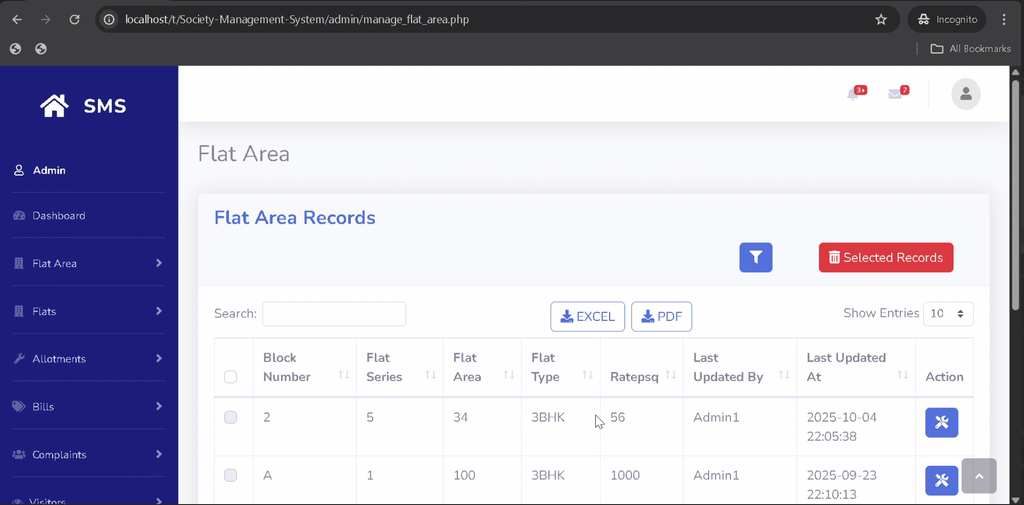Viewport: 1024px width, 505px height.
Task: Click the SMS home logo icon
Action: tap(54, 106)
